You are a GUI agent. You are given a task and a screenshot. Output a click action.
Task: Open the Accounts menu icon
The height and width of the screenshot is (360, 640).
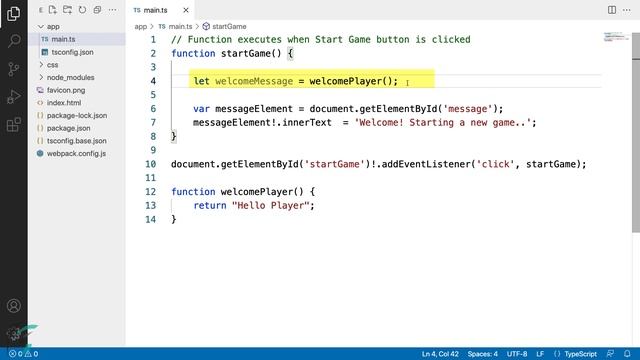pos(13,306)
